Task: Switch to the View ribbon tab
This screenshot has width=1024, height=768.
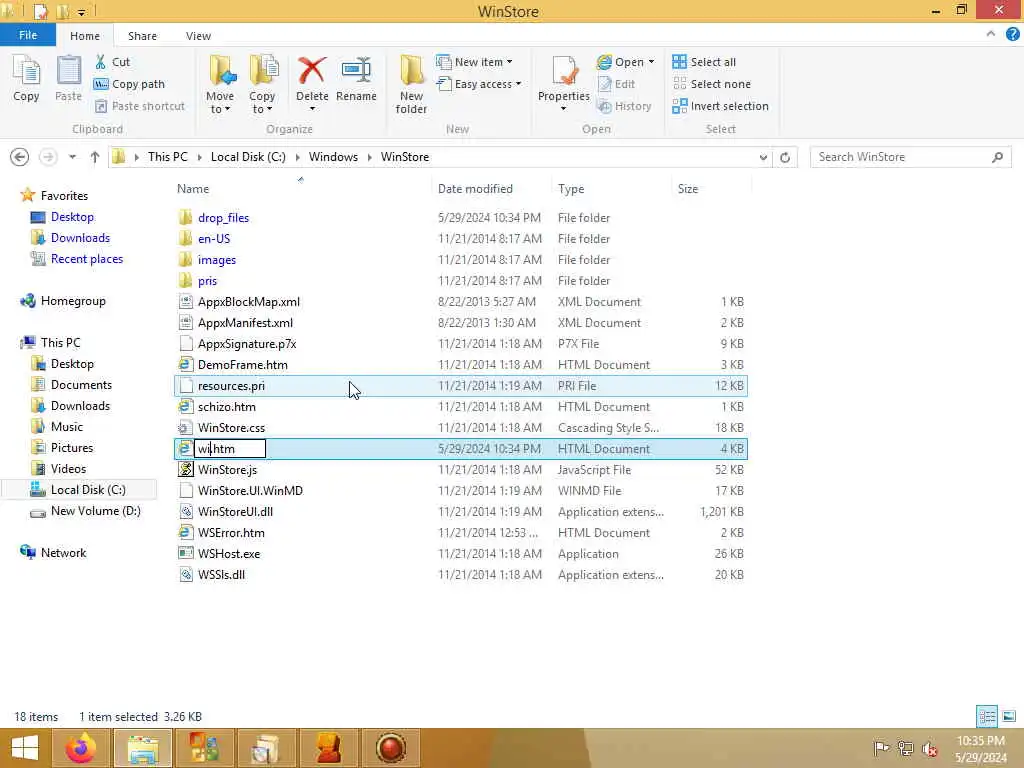Action: point(198,36)
